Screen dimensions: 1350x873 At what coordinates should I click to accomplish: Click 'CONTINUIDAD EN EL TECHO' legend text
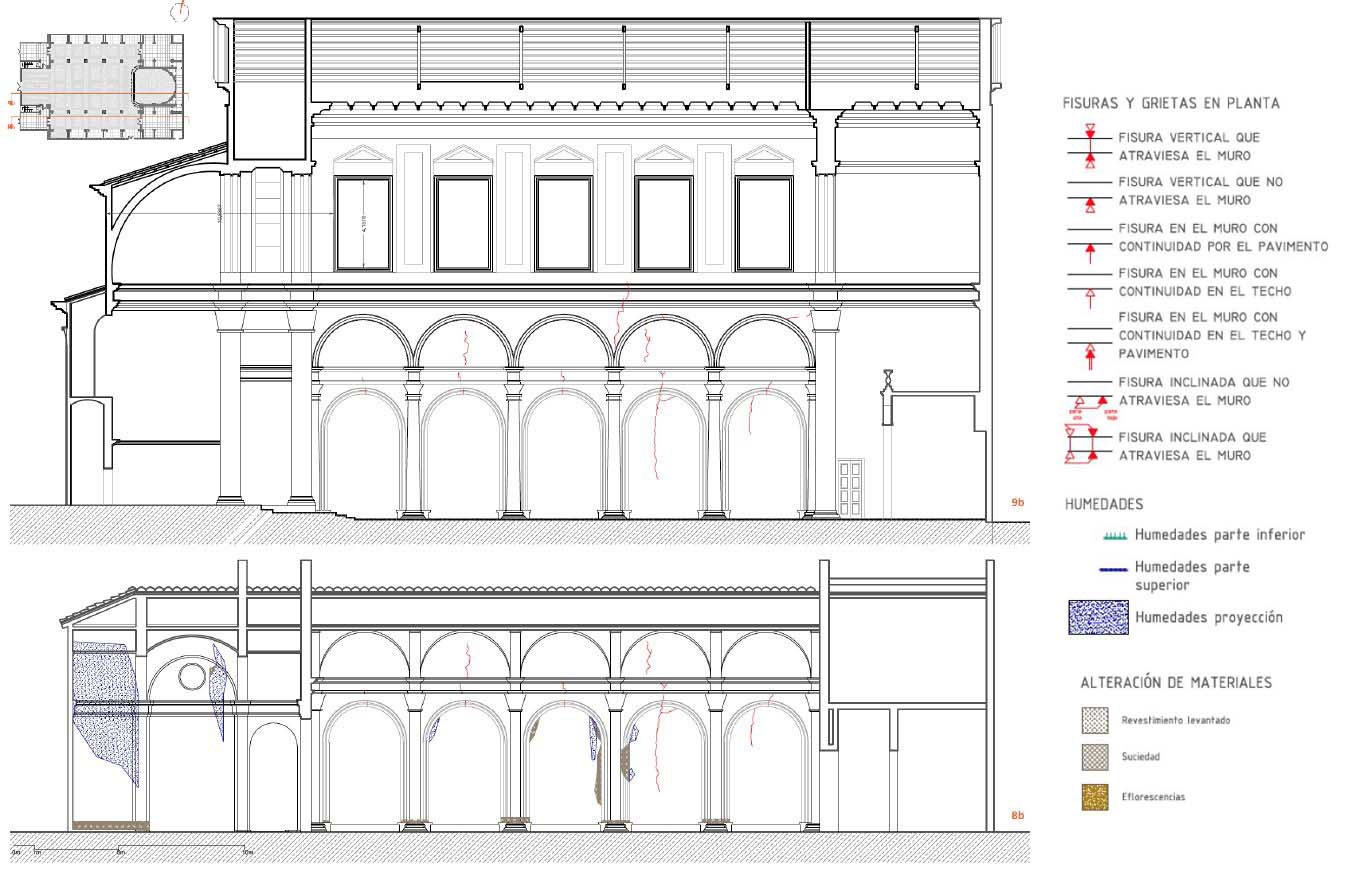1205,291
